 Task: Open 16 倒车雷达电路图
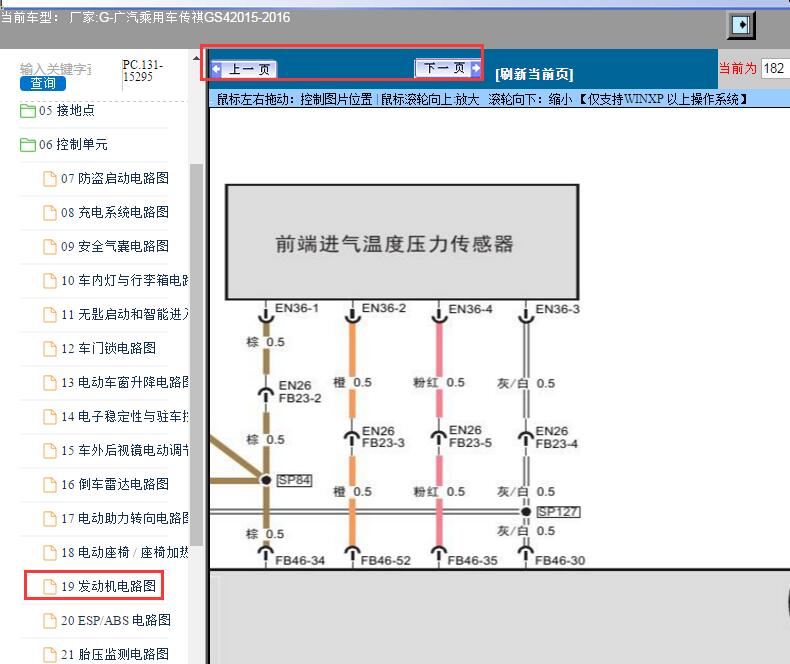(x=115, y=485)
